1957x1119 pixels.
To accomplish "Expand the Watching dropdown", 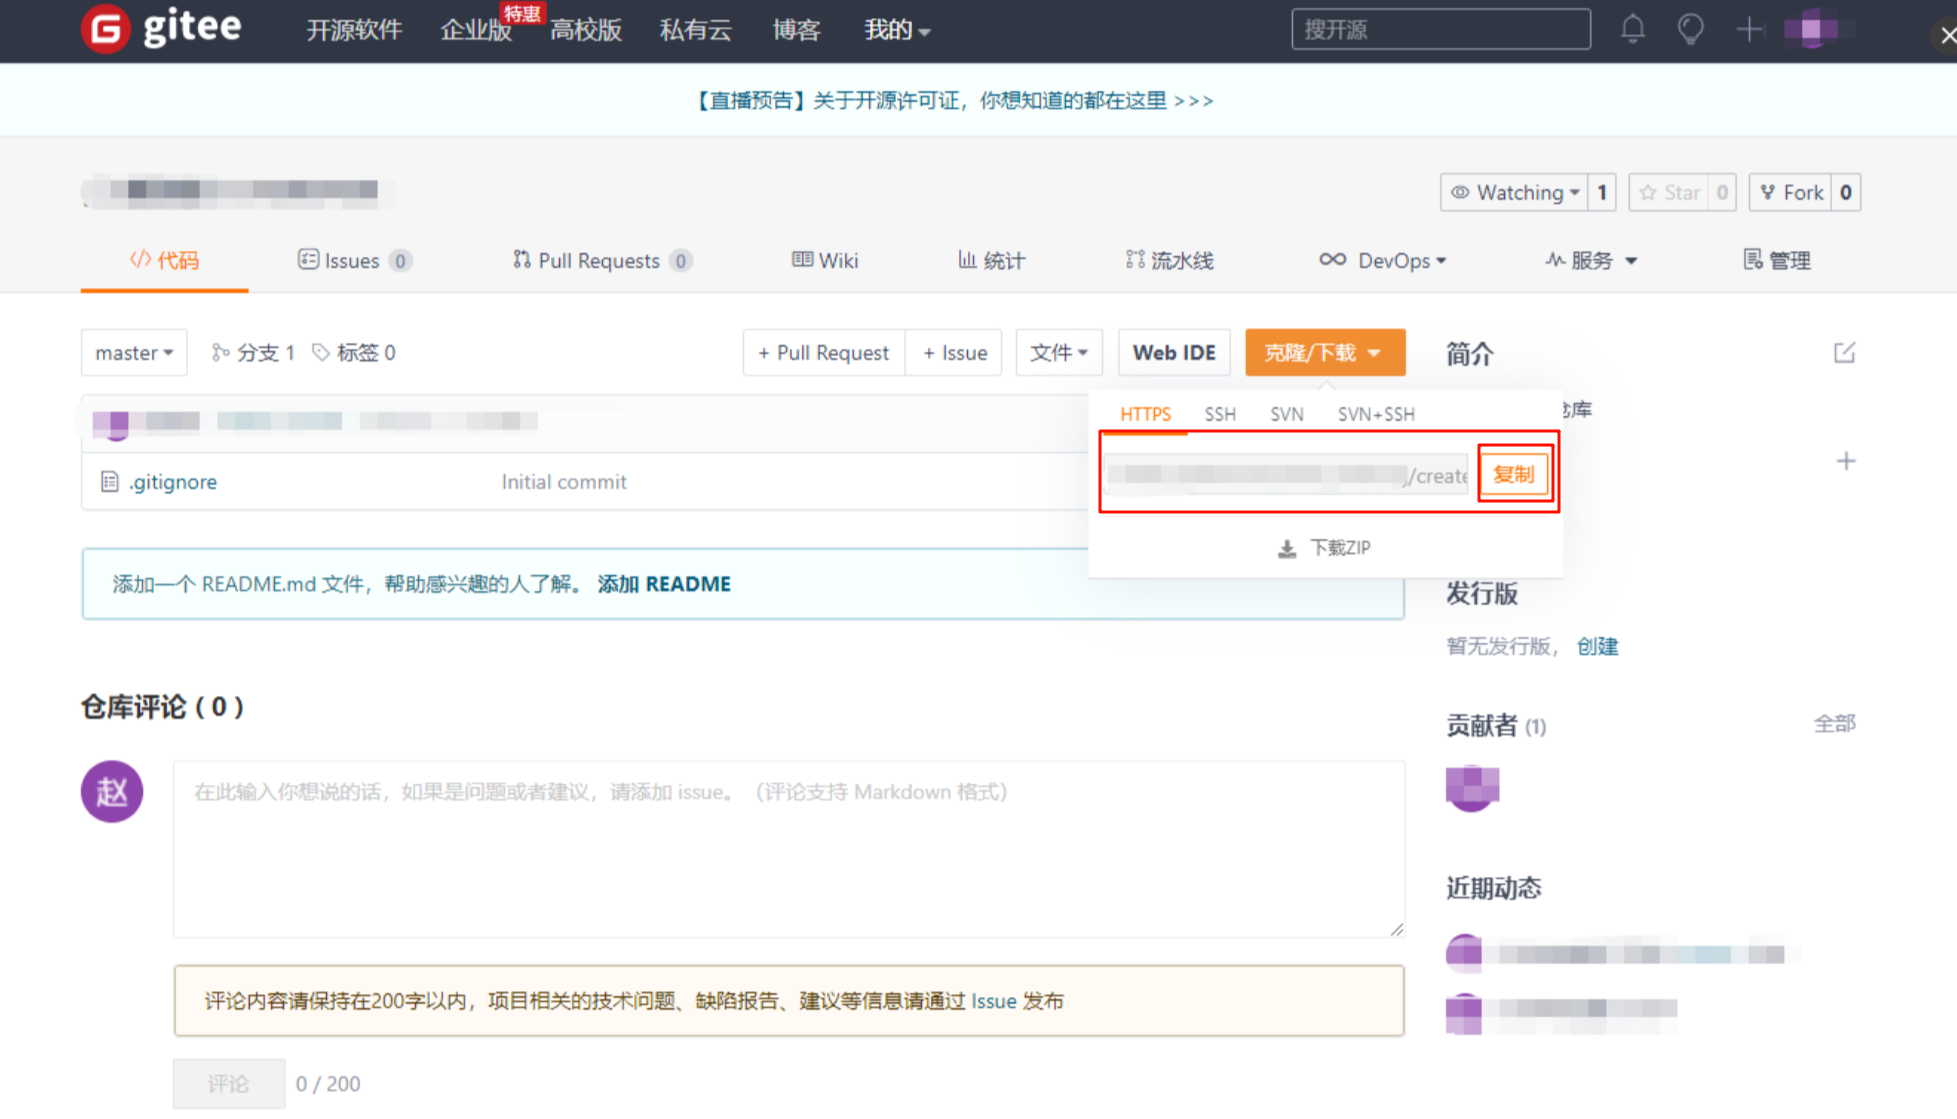I will click(1514, 192).
